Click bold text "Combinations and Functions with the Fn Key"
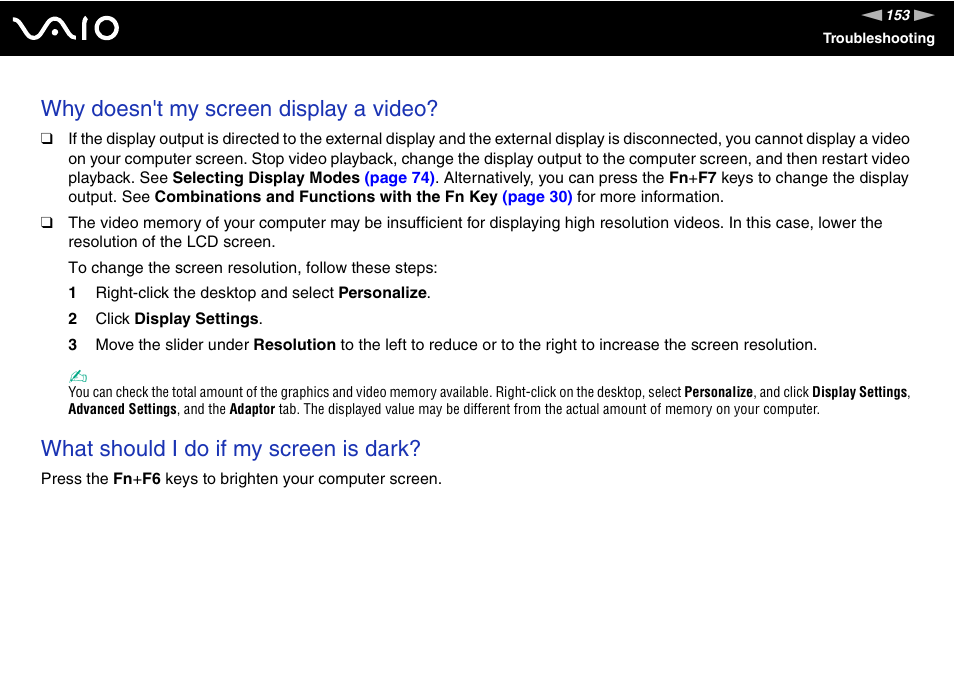This screenshot has height=674, width=954. tap(326, 197)
